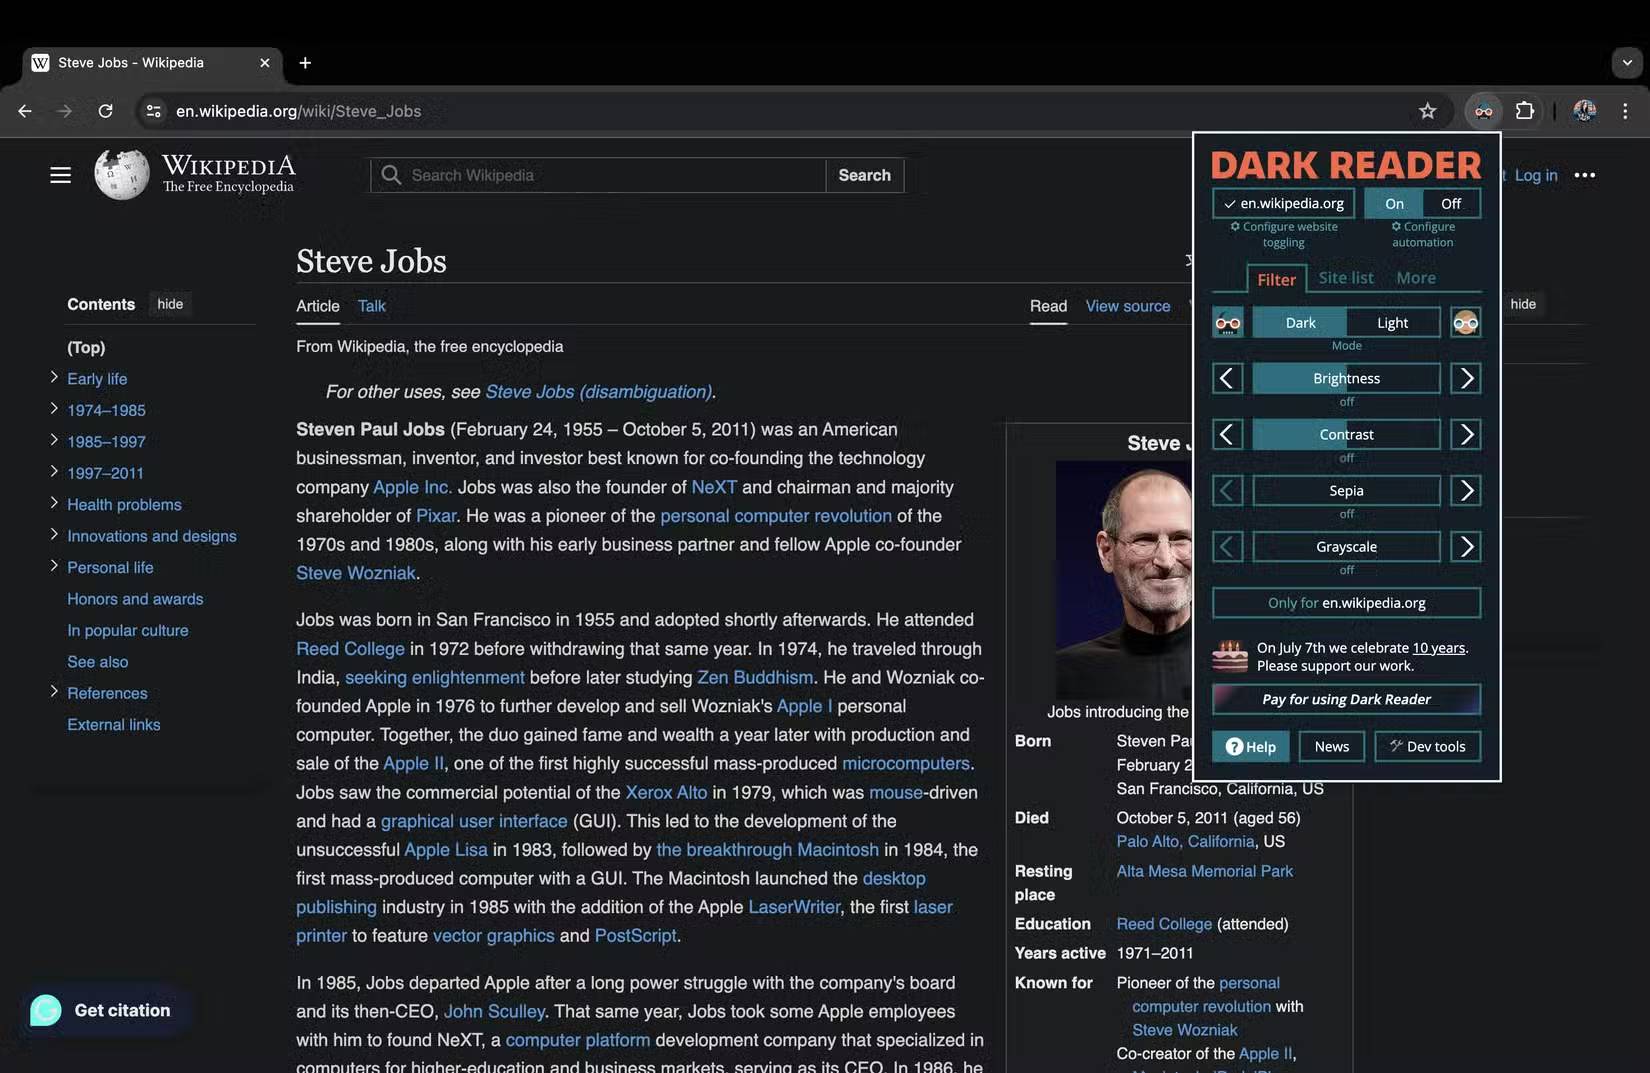This screenshot has width=1650, height=1073.
Task: Switch to the Site list tab in Dark Reader
Action: coord(1345,278)
